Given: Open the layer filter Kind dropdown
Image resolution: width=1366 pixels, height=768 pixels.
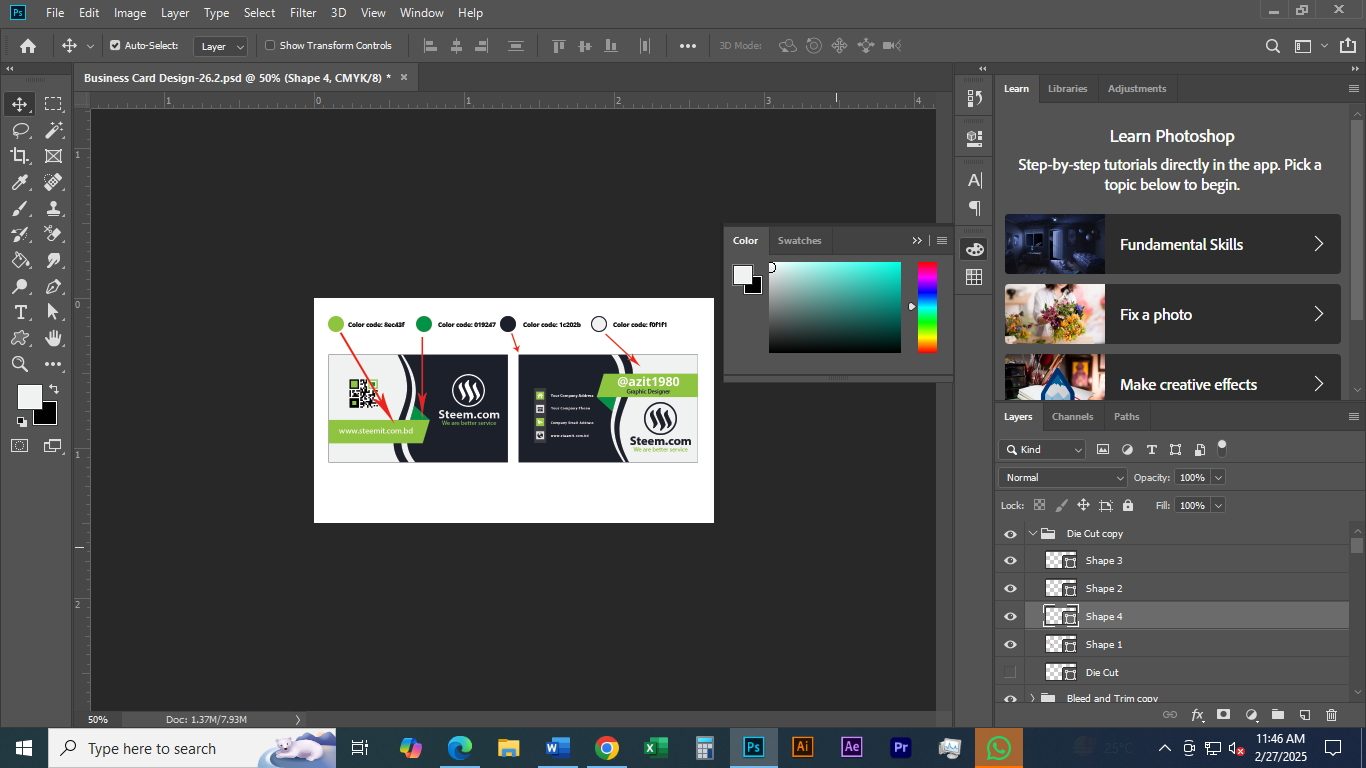Looking at the screenshot, I should coord(1042,450).
